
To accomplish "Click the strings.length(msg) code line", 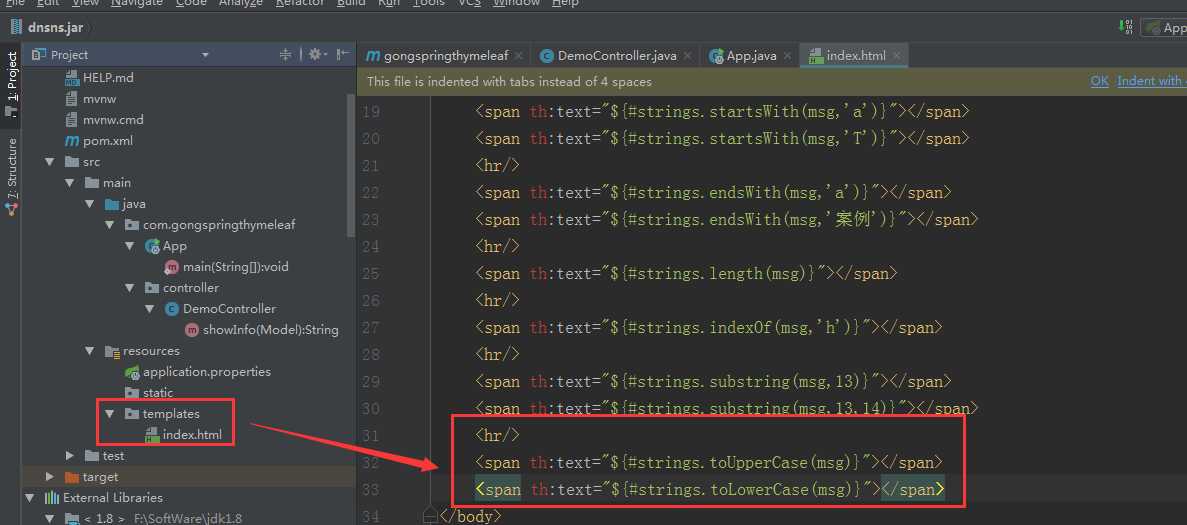I will pos(687,273).
